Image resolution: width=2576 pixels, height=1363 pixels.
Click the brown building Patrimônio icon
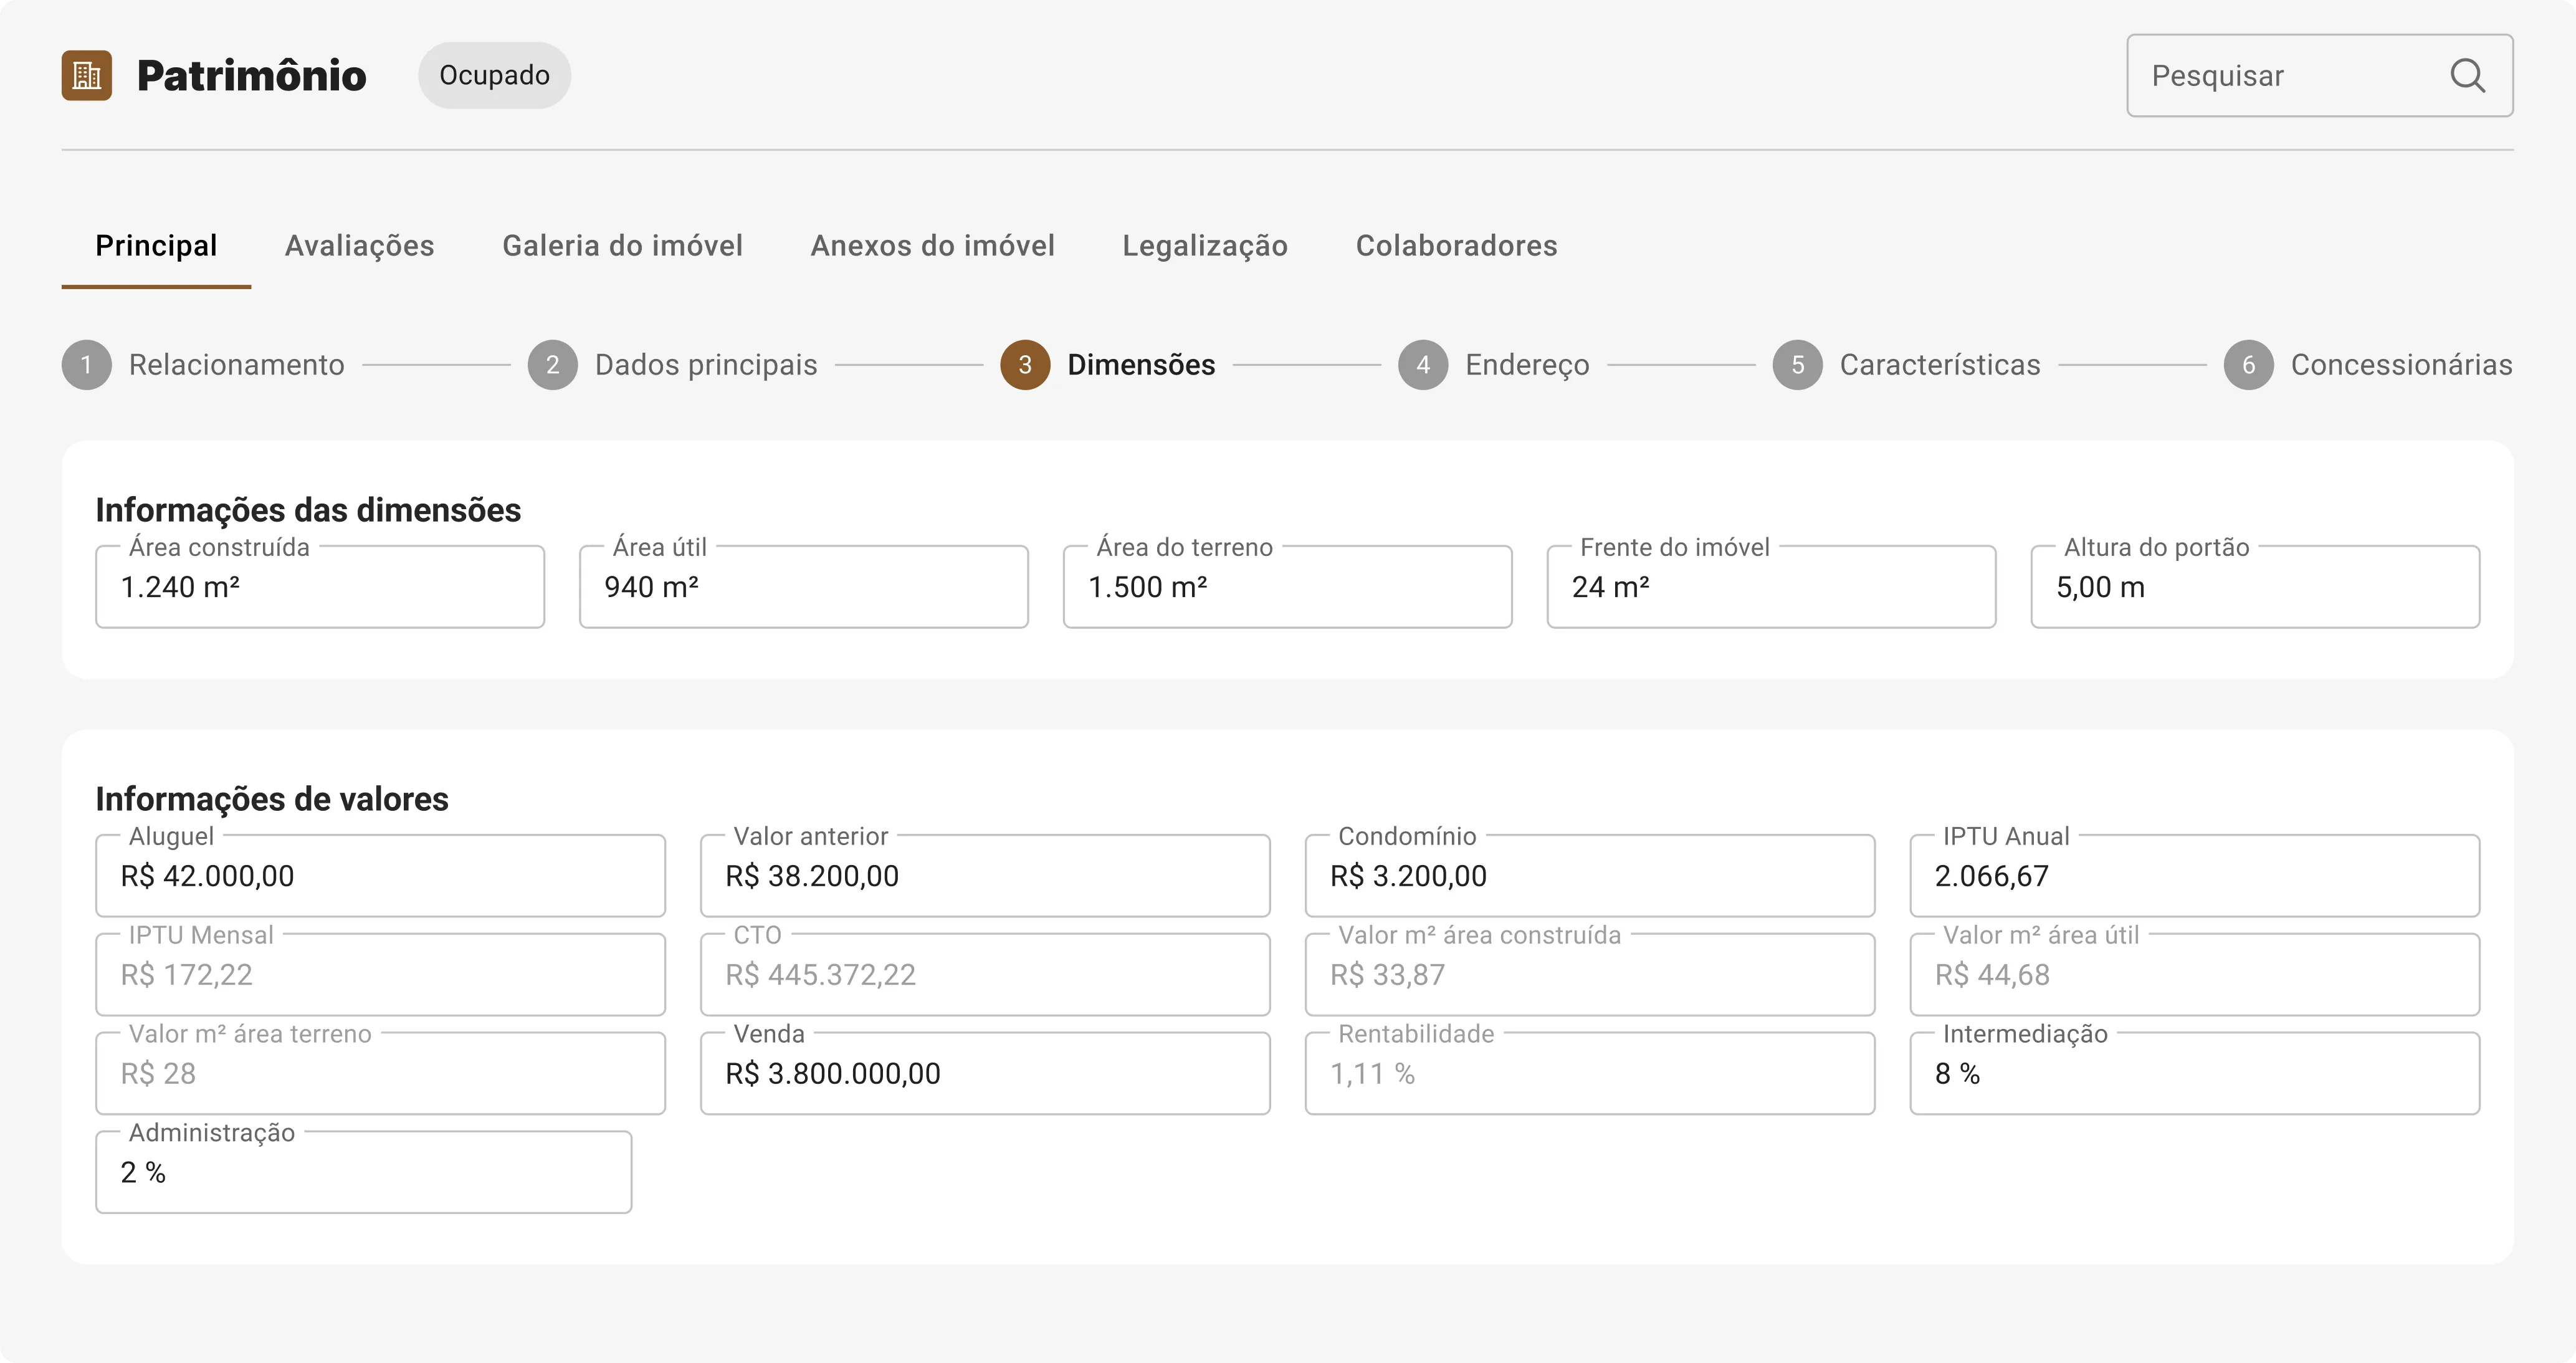tap(87, 76)
